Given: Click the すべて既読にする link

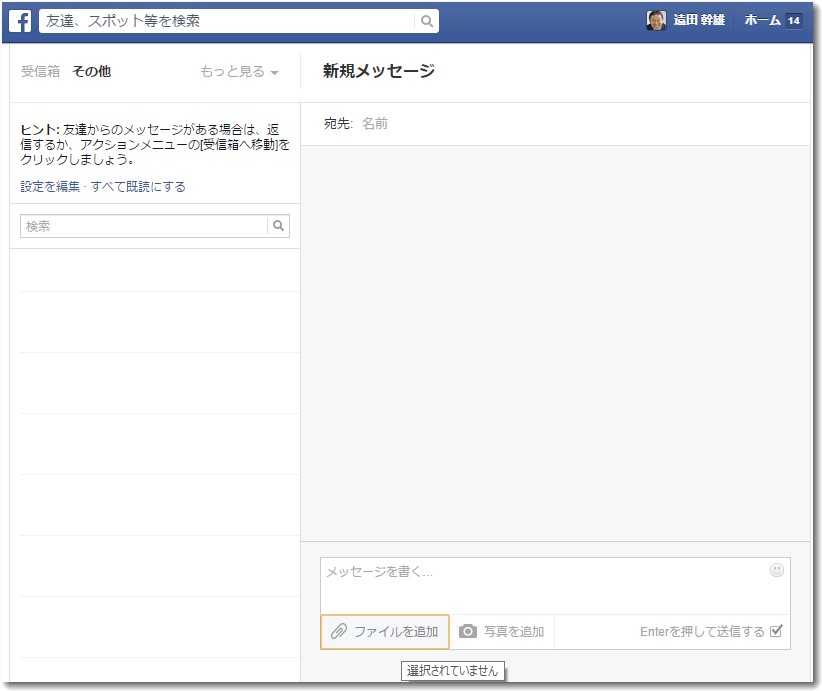Looking at the screenshot, I should click(x=138, y=187).
